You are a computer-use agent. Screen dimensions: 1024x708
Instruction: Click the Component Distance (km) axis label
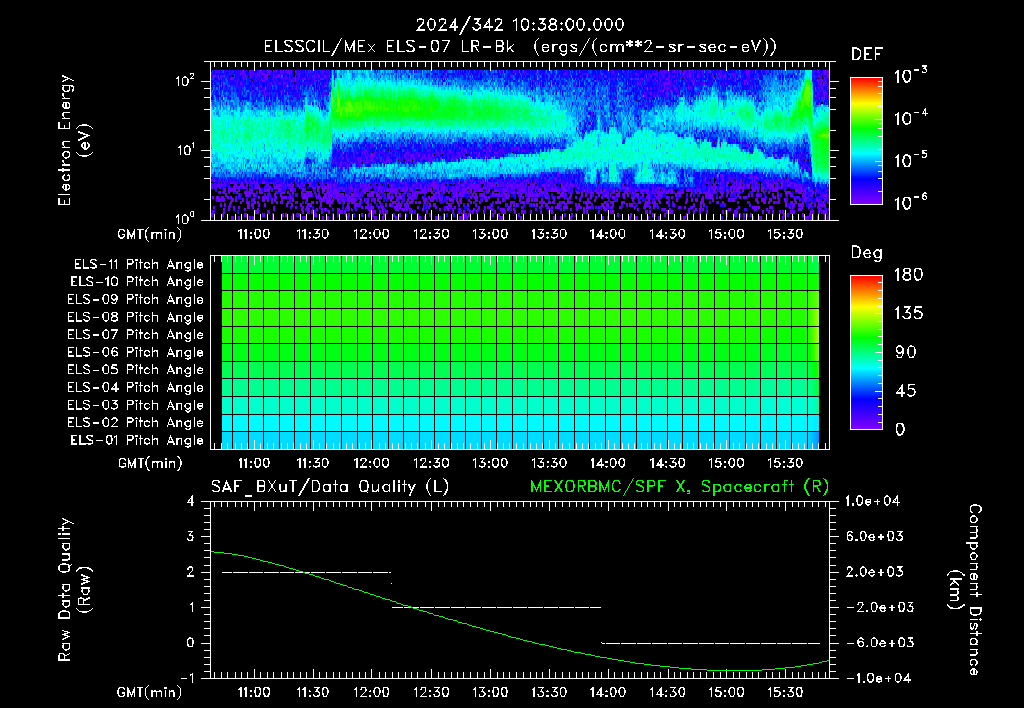coord(966,589)
